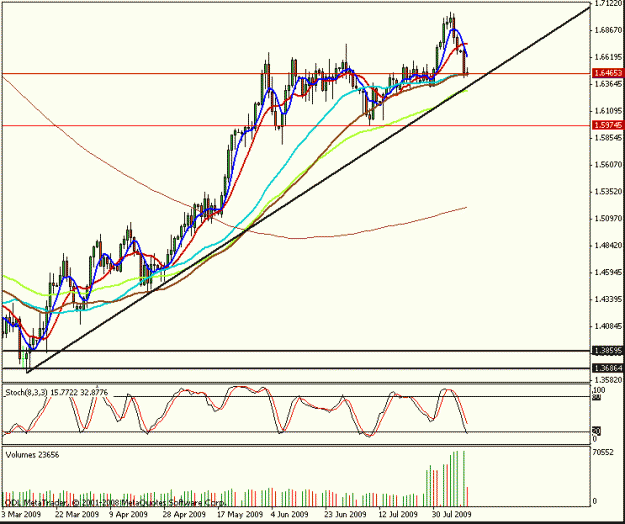Click the 28 Apr 2009 date label
Viewport: 625px width, 524px height.
point(184,514)
